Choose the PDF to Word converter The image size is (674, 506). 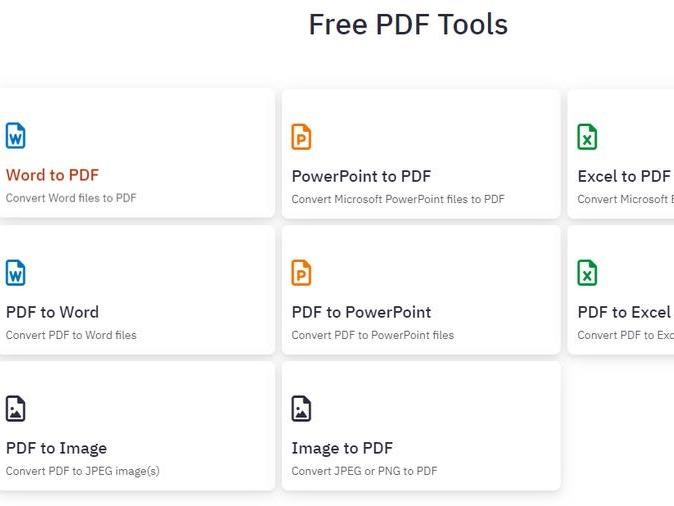click(x=52, y=312)
